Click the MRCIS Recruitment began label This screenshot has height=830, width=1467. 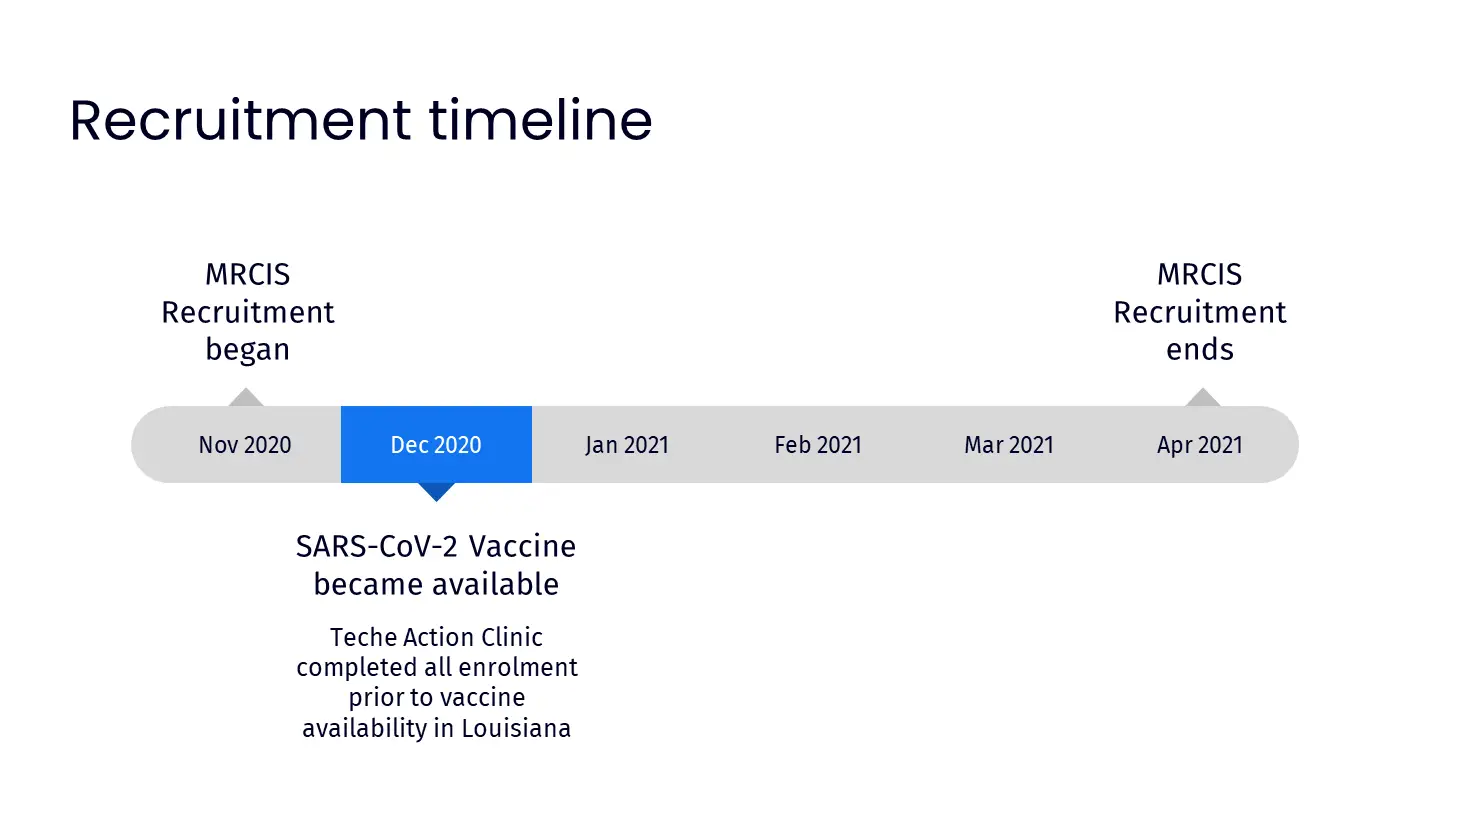[248, 312]
